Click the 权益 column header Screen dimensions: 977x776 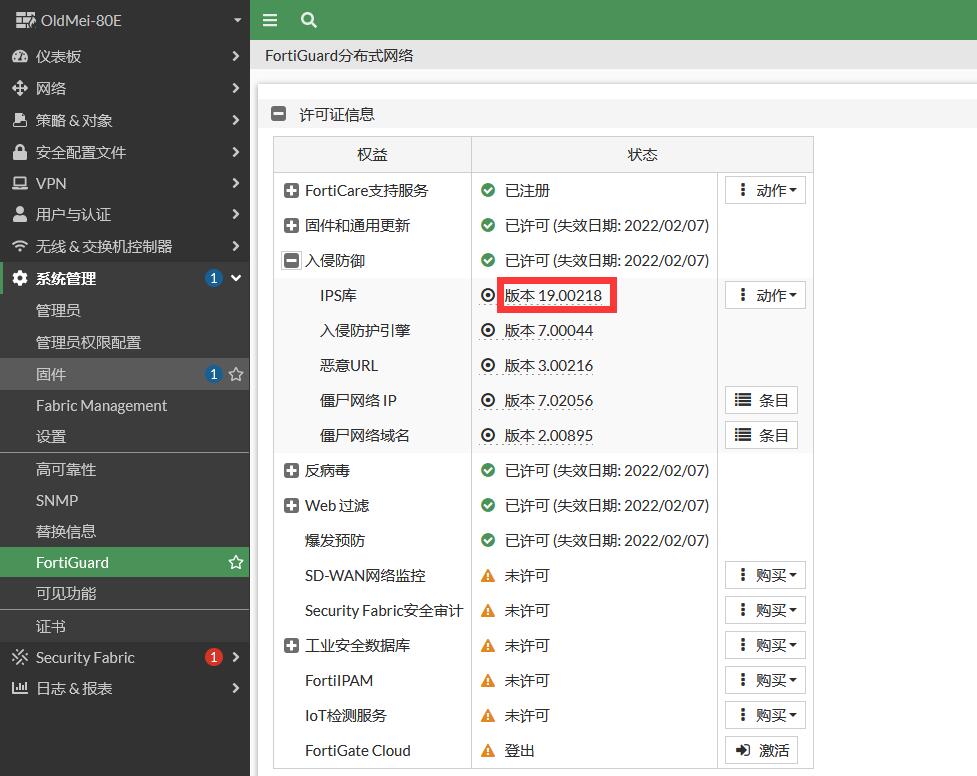click(372, 155)
